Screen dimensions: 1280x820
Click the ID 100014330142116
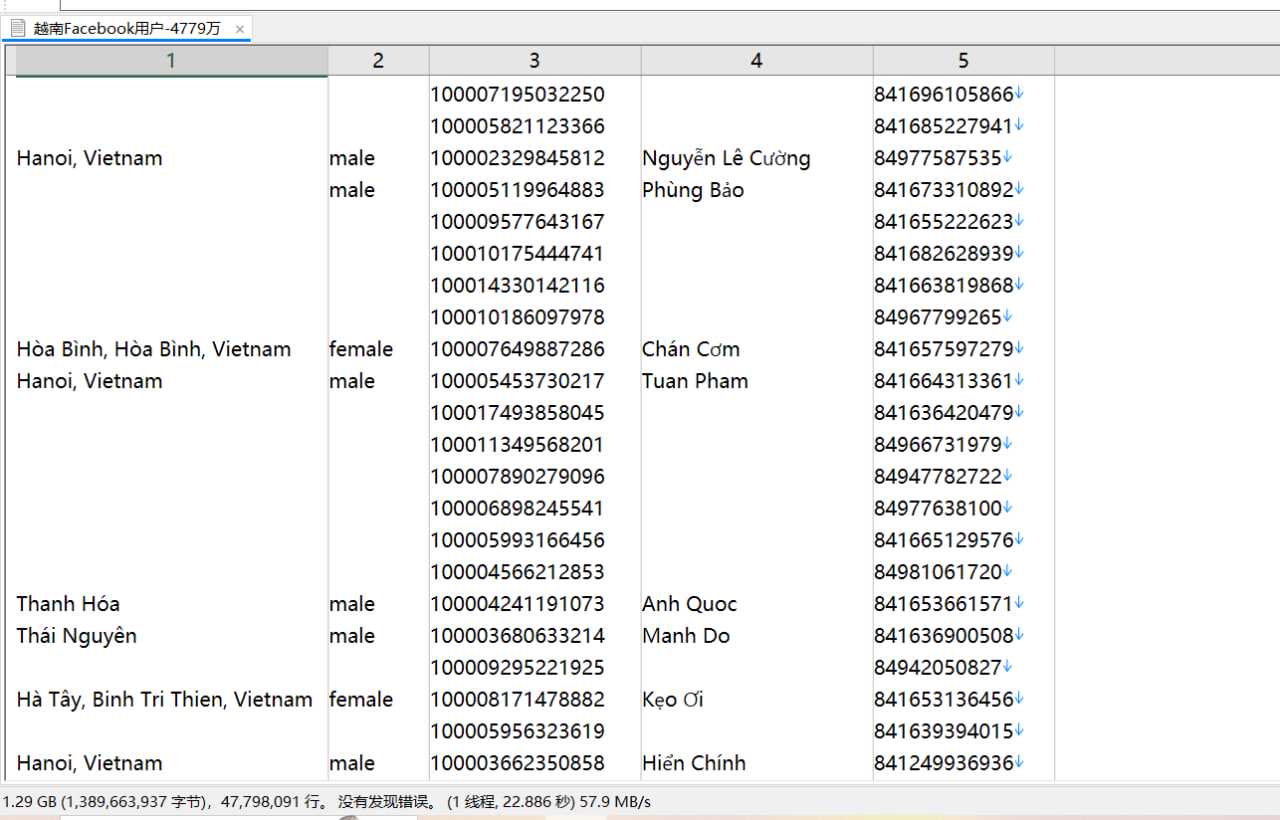(518, 285)
